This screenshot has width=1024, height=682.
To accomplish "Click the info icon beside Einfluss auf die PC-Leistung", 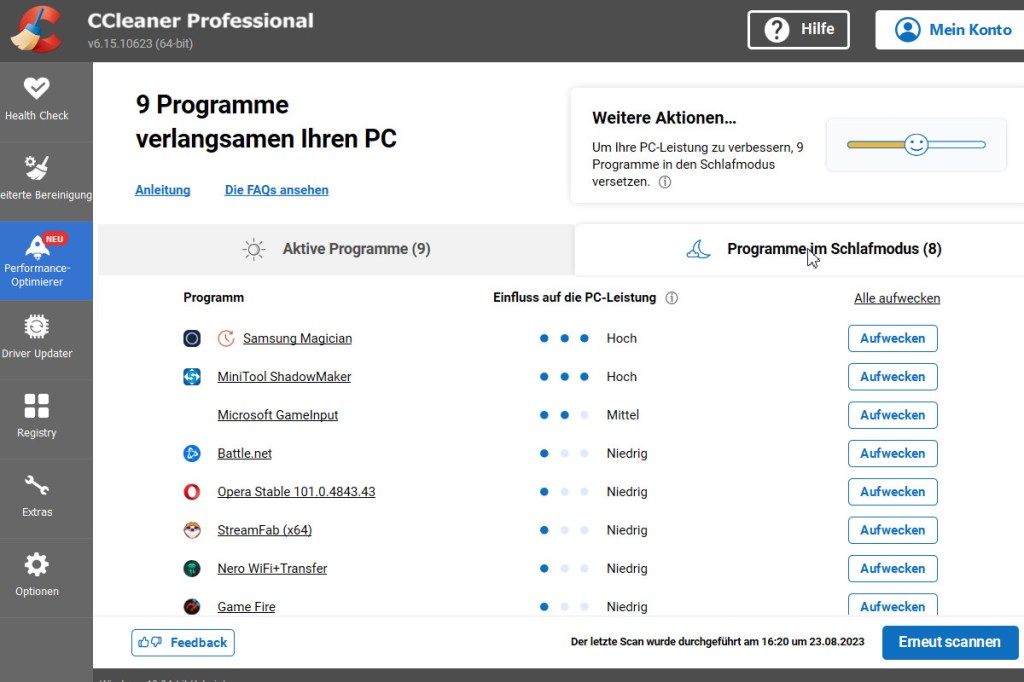I will (671, 298).
